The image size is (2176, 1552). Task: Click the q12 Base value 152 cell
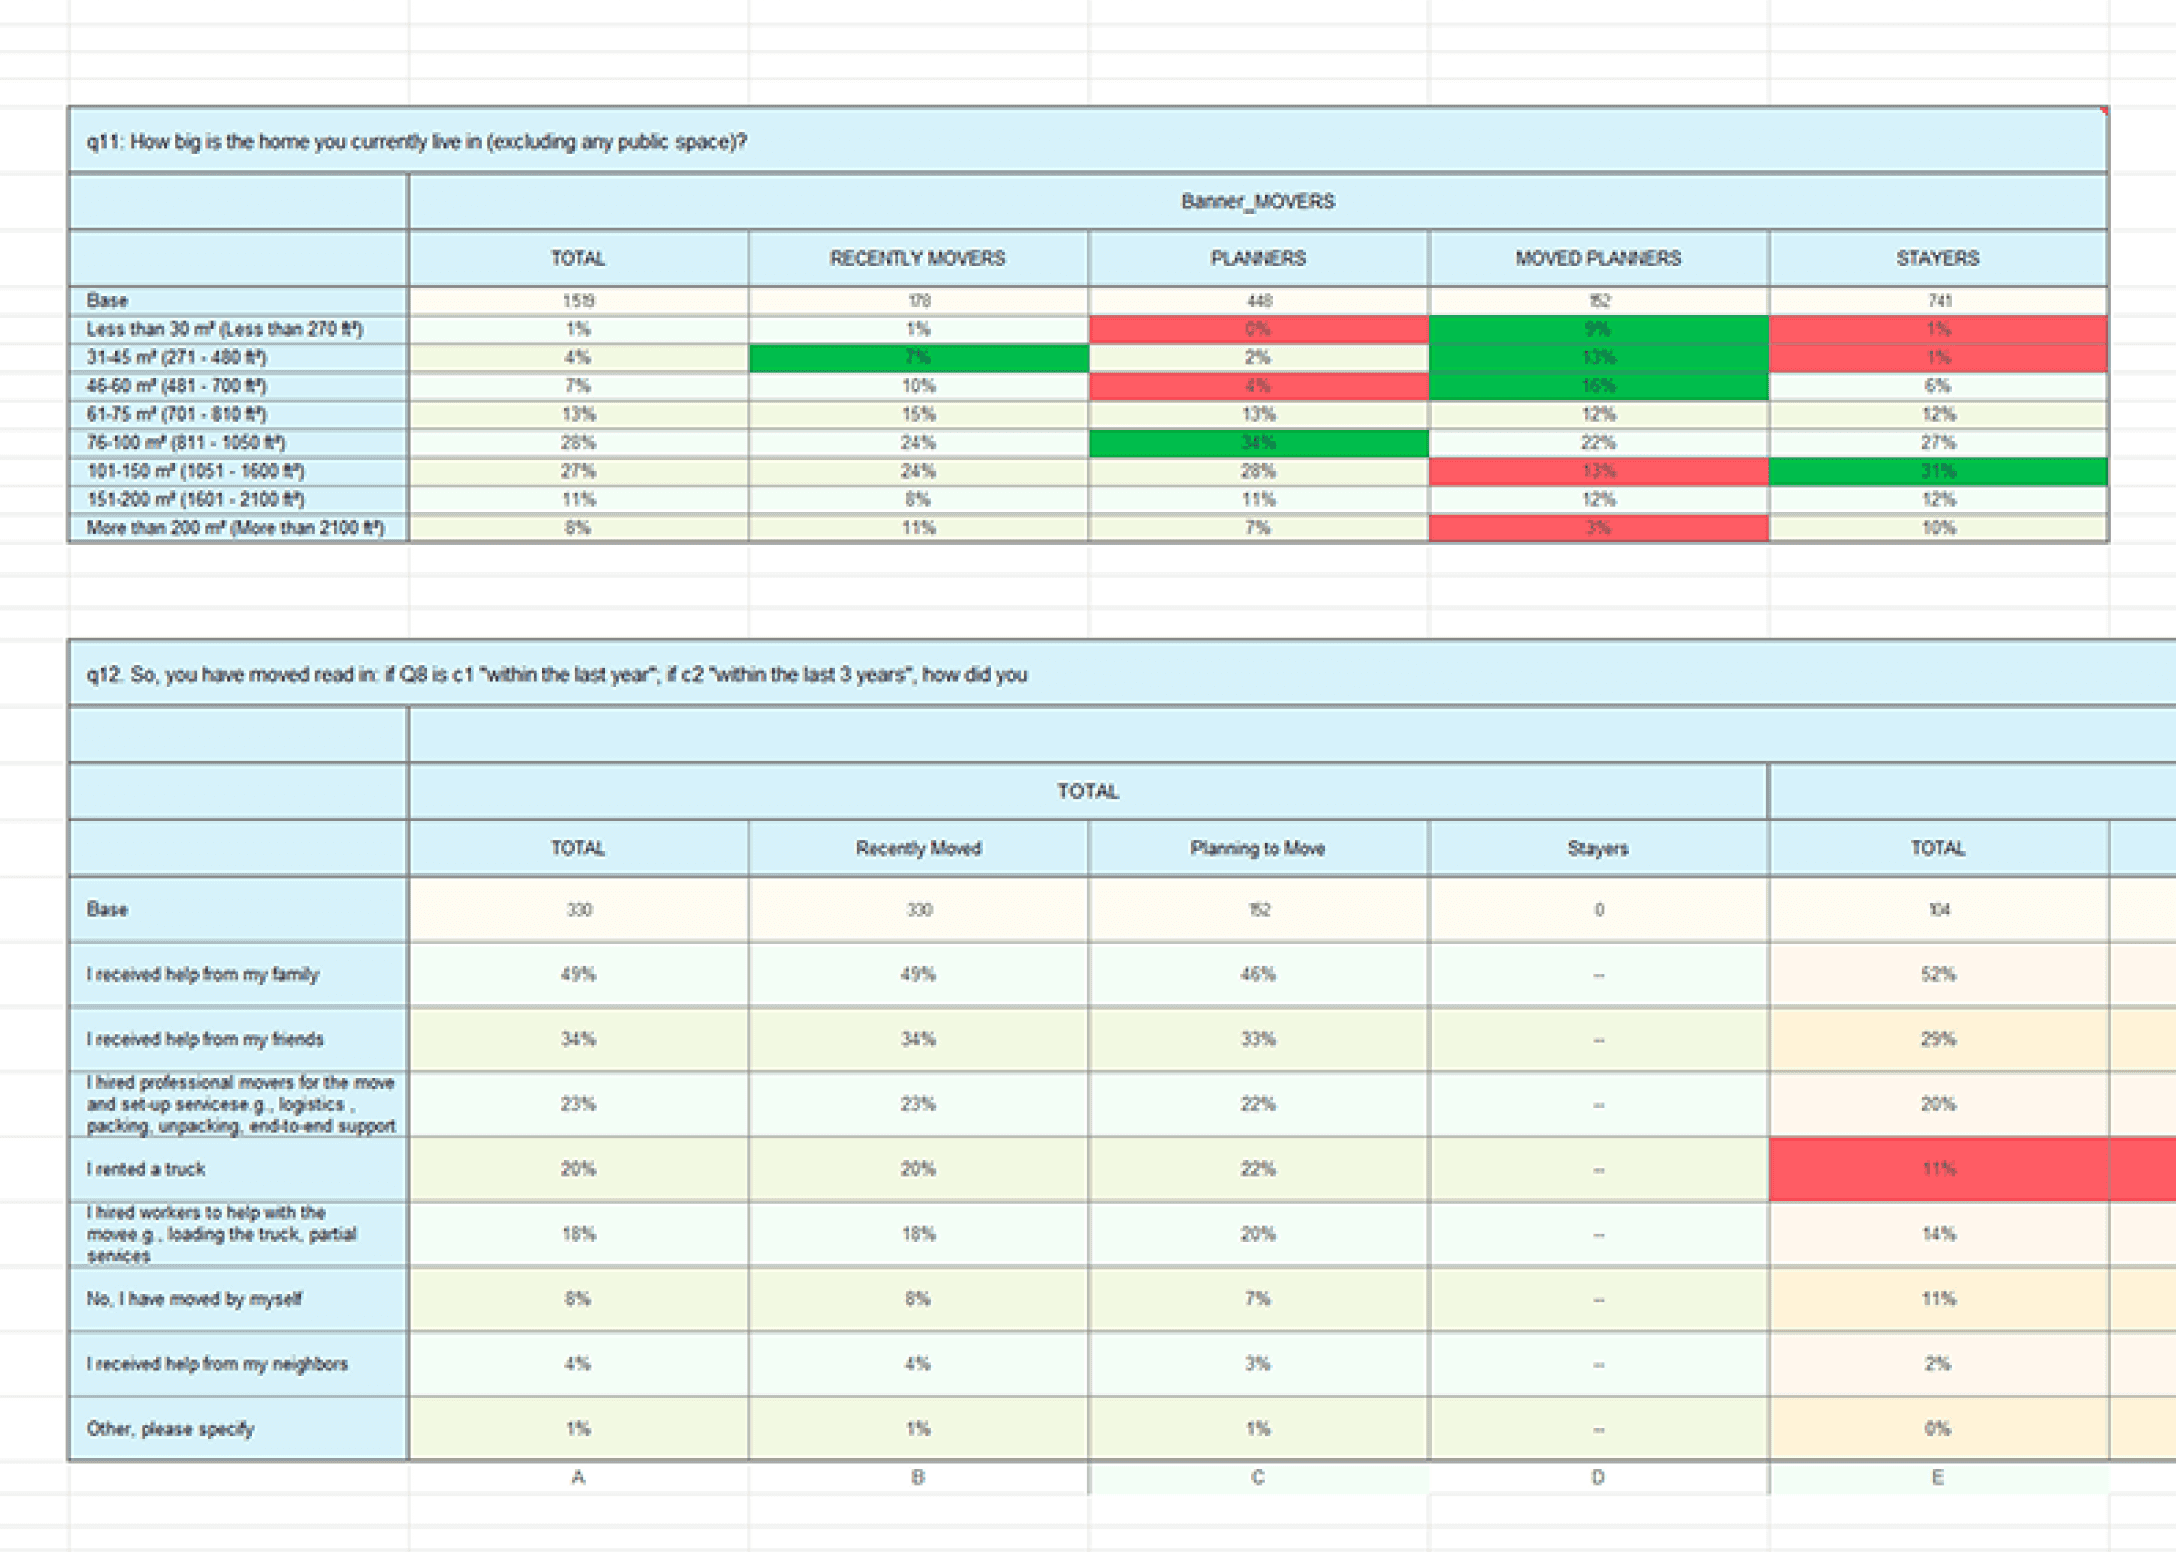[1257, 910]
